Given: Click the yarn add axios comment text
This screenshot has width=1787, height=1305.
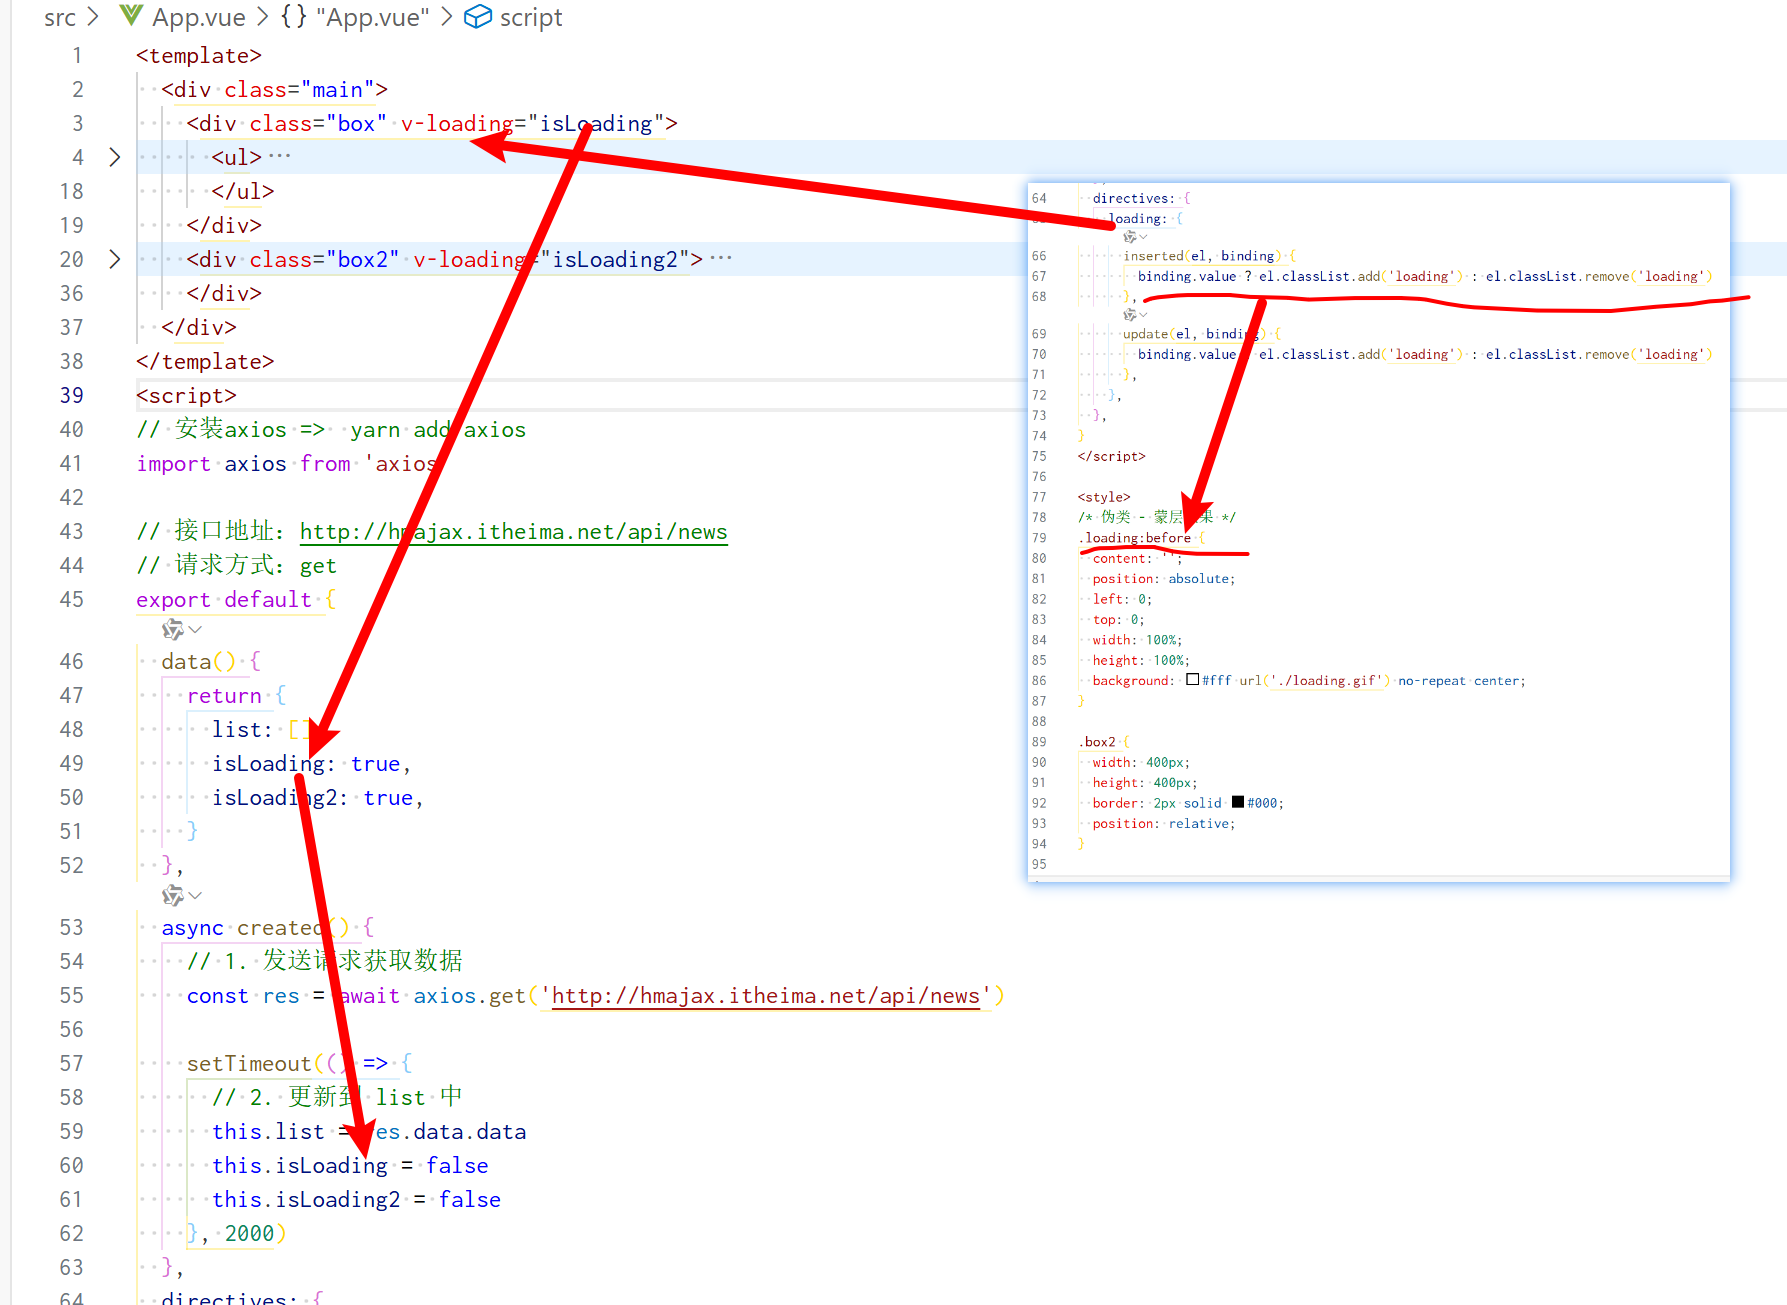Looking at the screenshot, I should (x=438, y=429).
